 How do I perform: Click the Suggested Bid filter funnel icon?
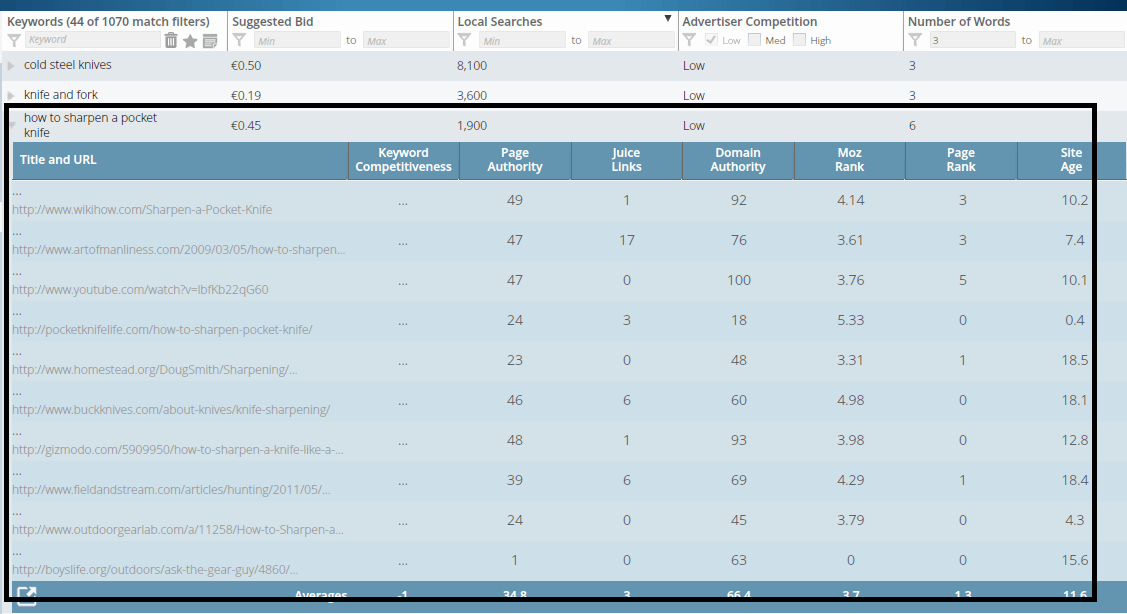239,40
